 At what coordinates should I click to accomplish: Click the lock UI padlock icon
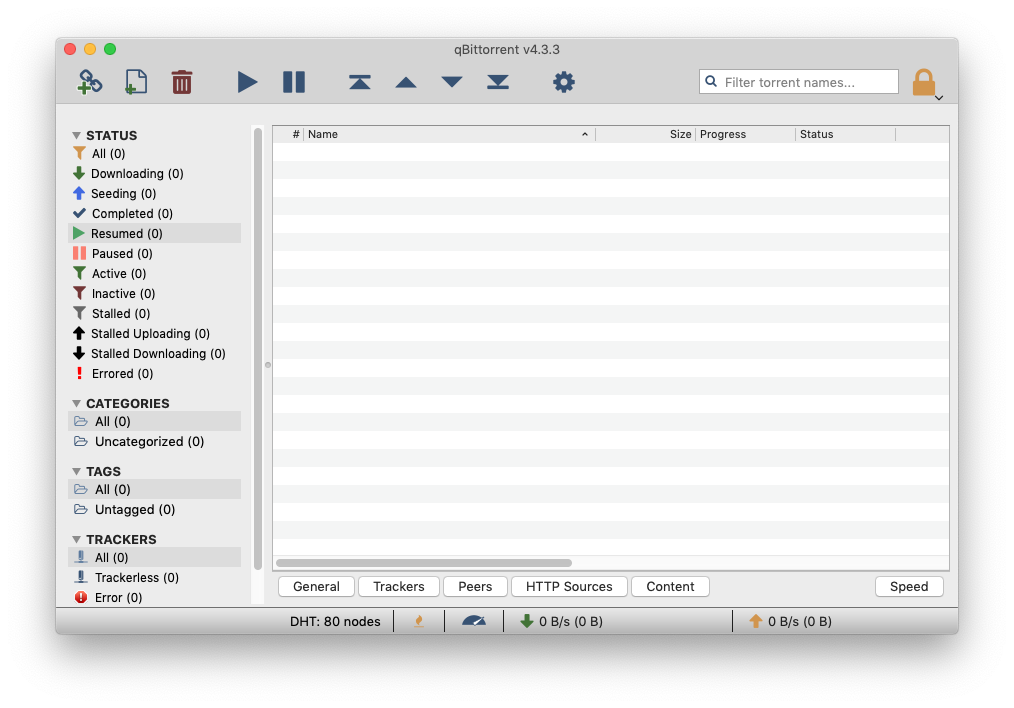coord(923,83)
